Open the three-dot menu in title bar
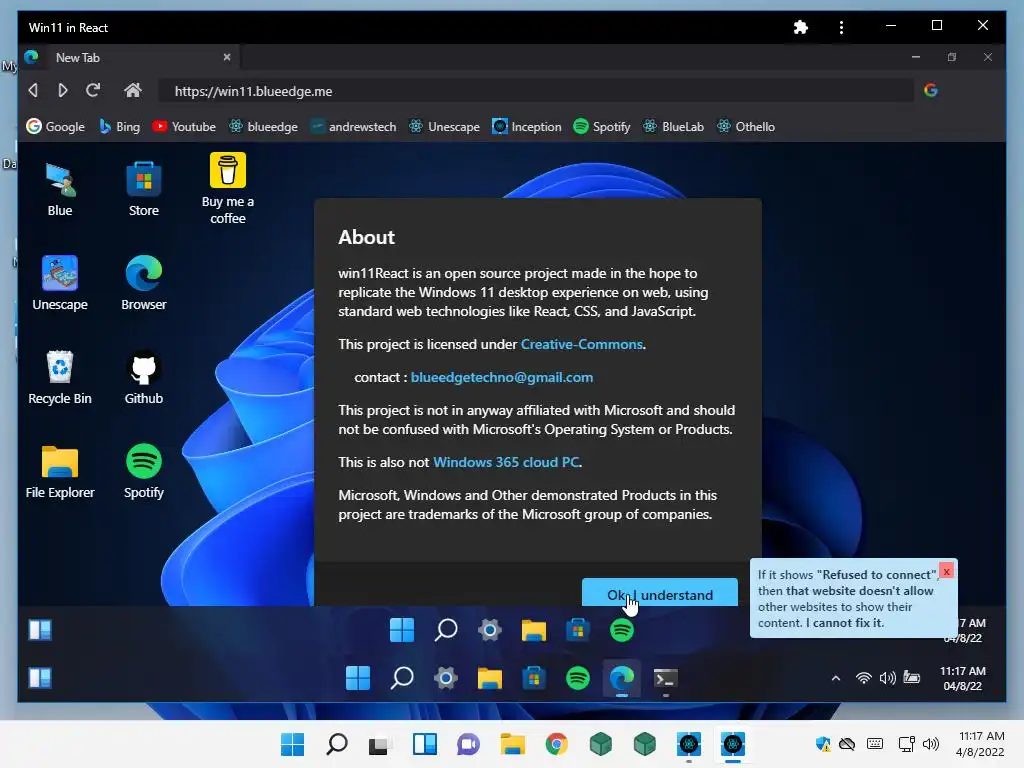Viewport: 1024px width, 768px height. [x=841, y=27]
